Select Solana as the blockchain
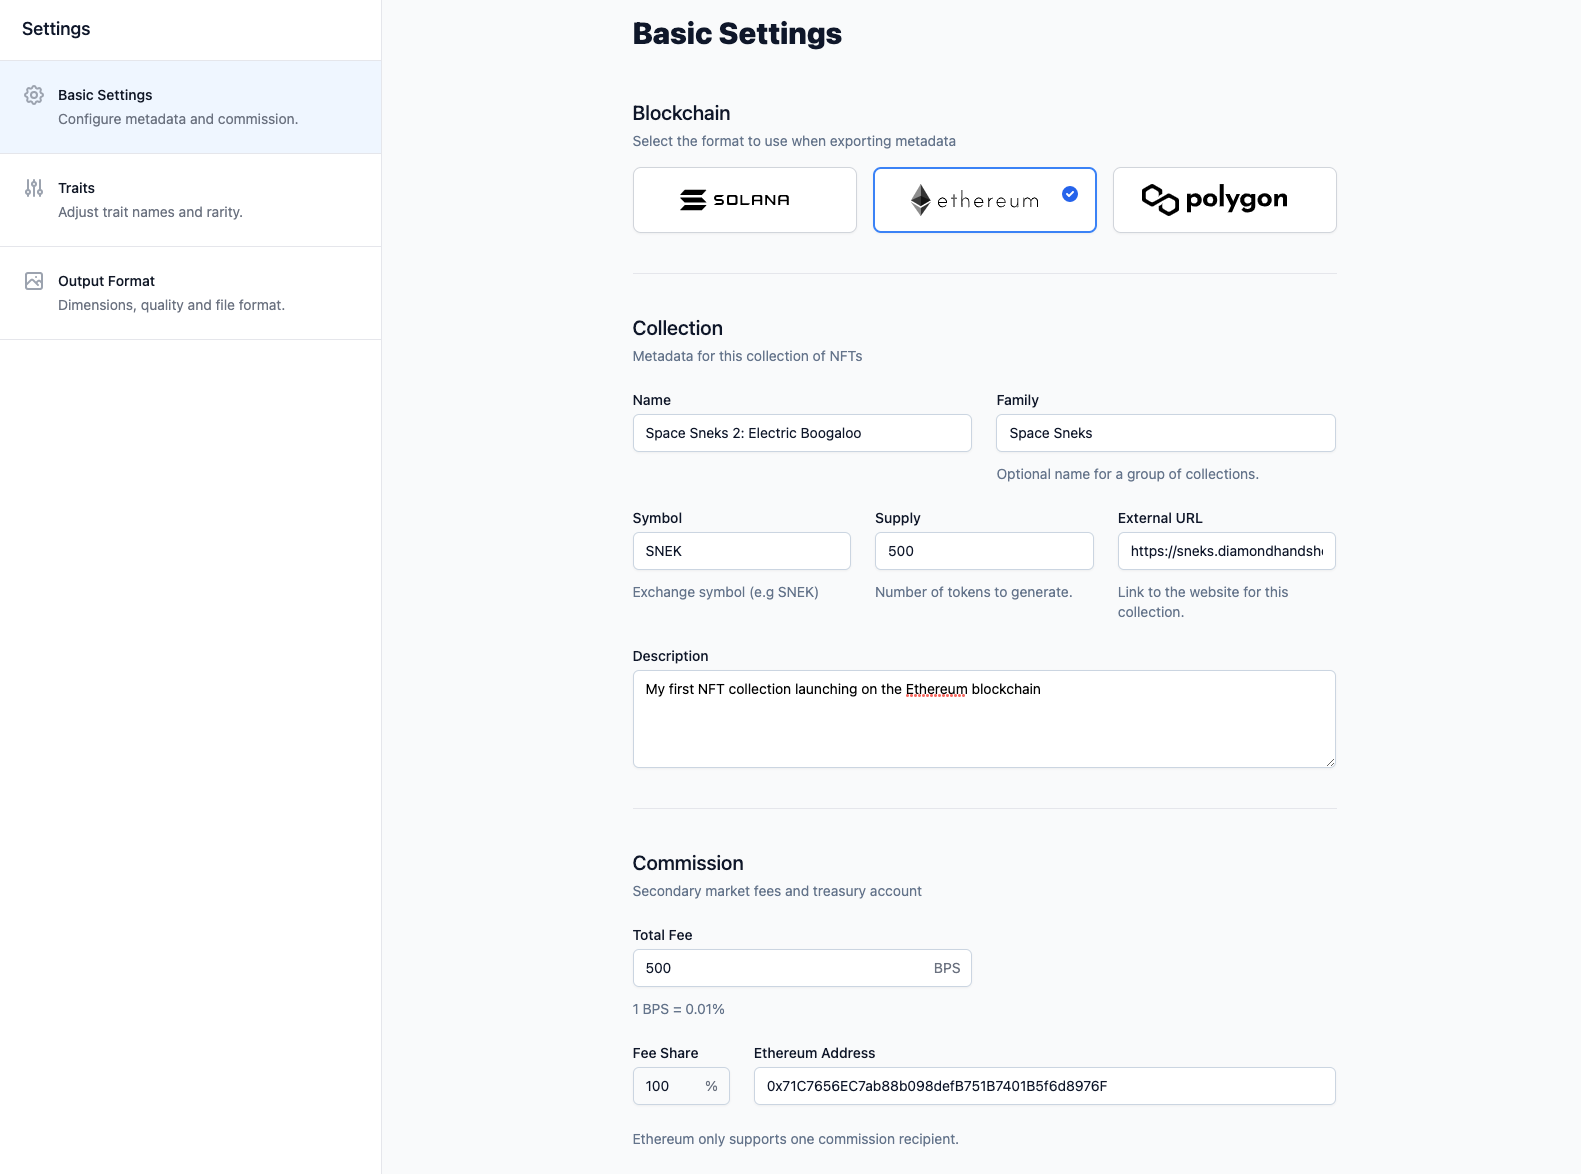The height and width of the screenshot is (1174, 1581). (x=745, y=200)
